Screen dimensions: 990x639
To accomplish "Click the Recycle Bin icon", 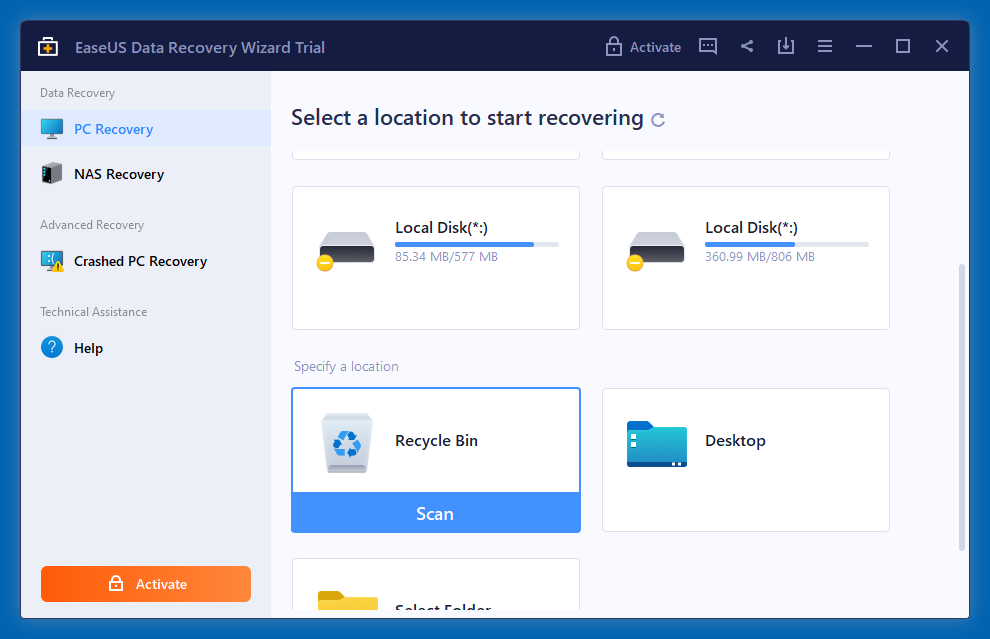I will pos(347,443).
